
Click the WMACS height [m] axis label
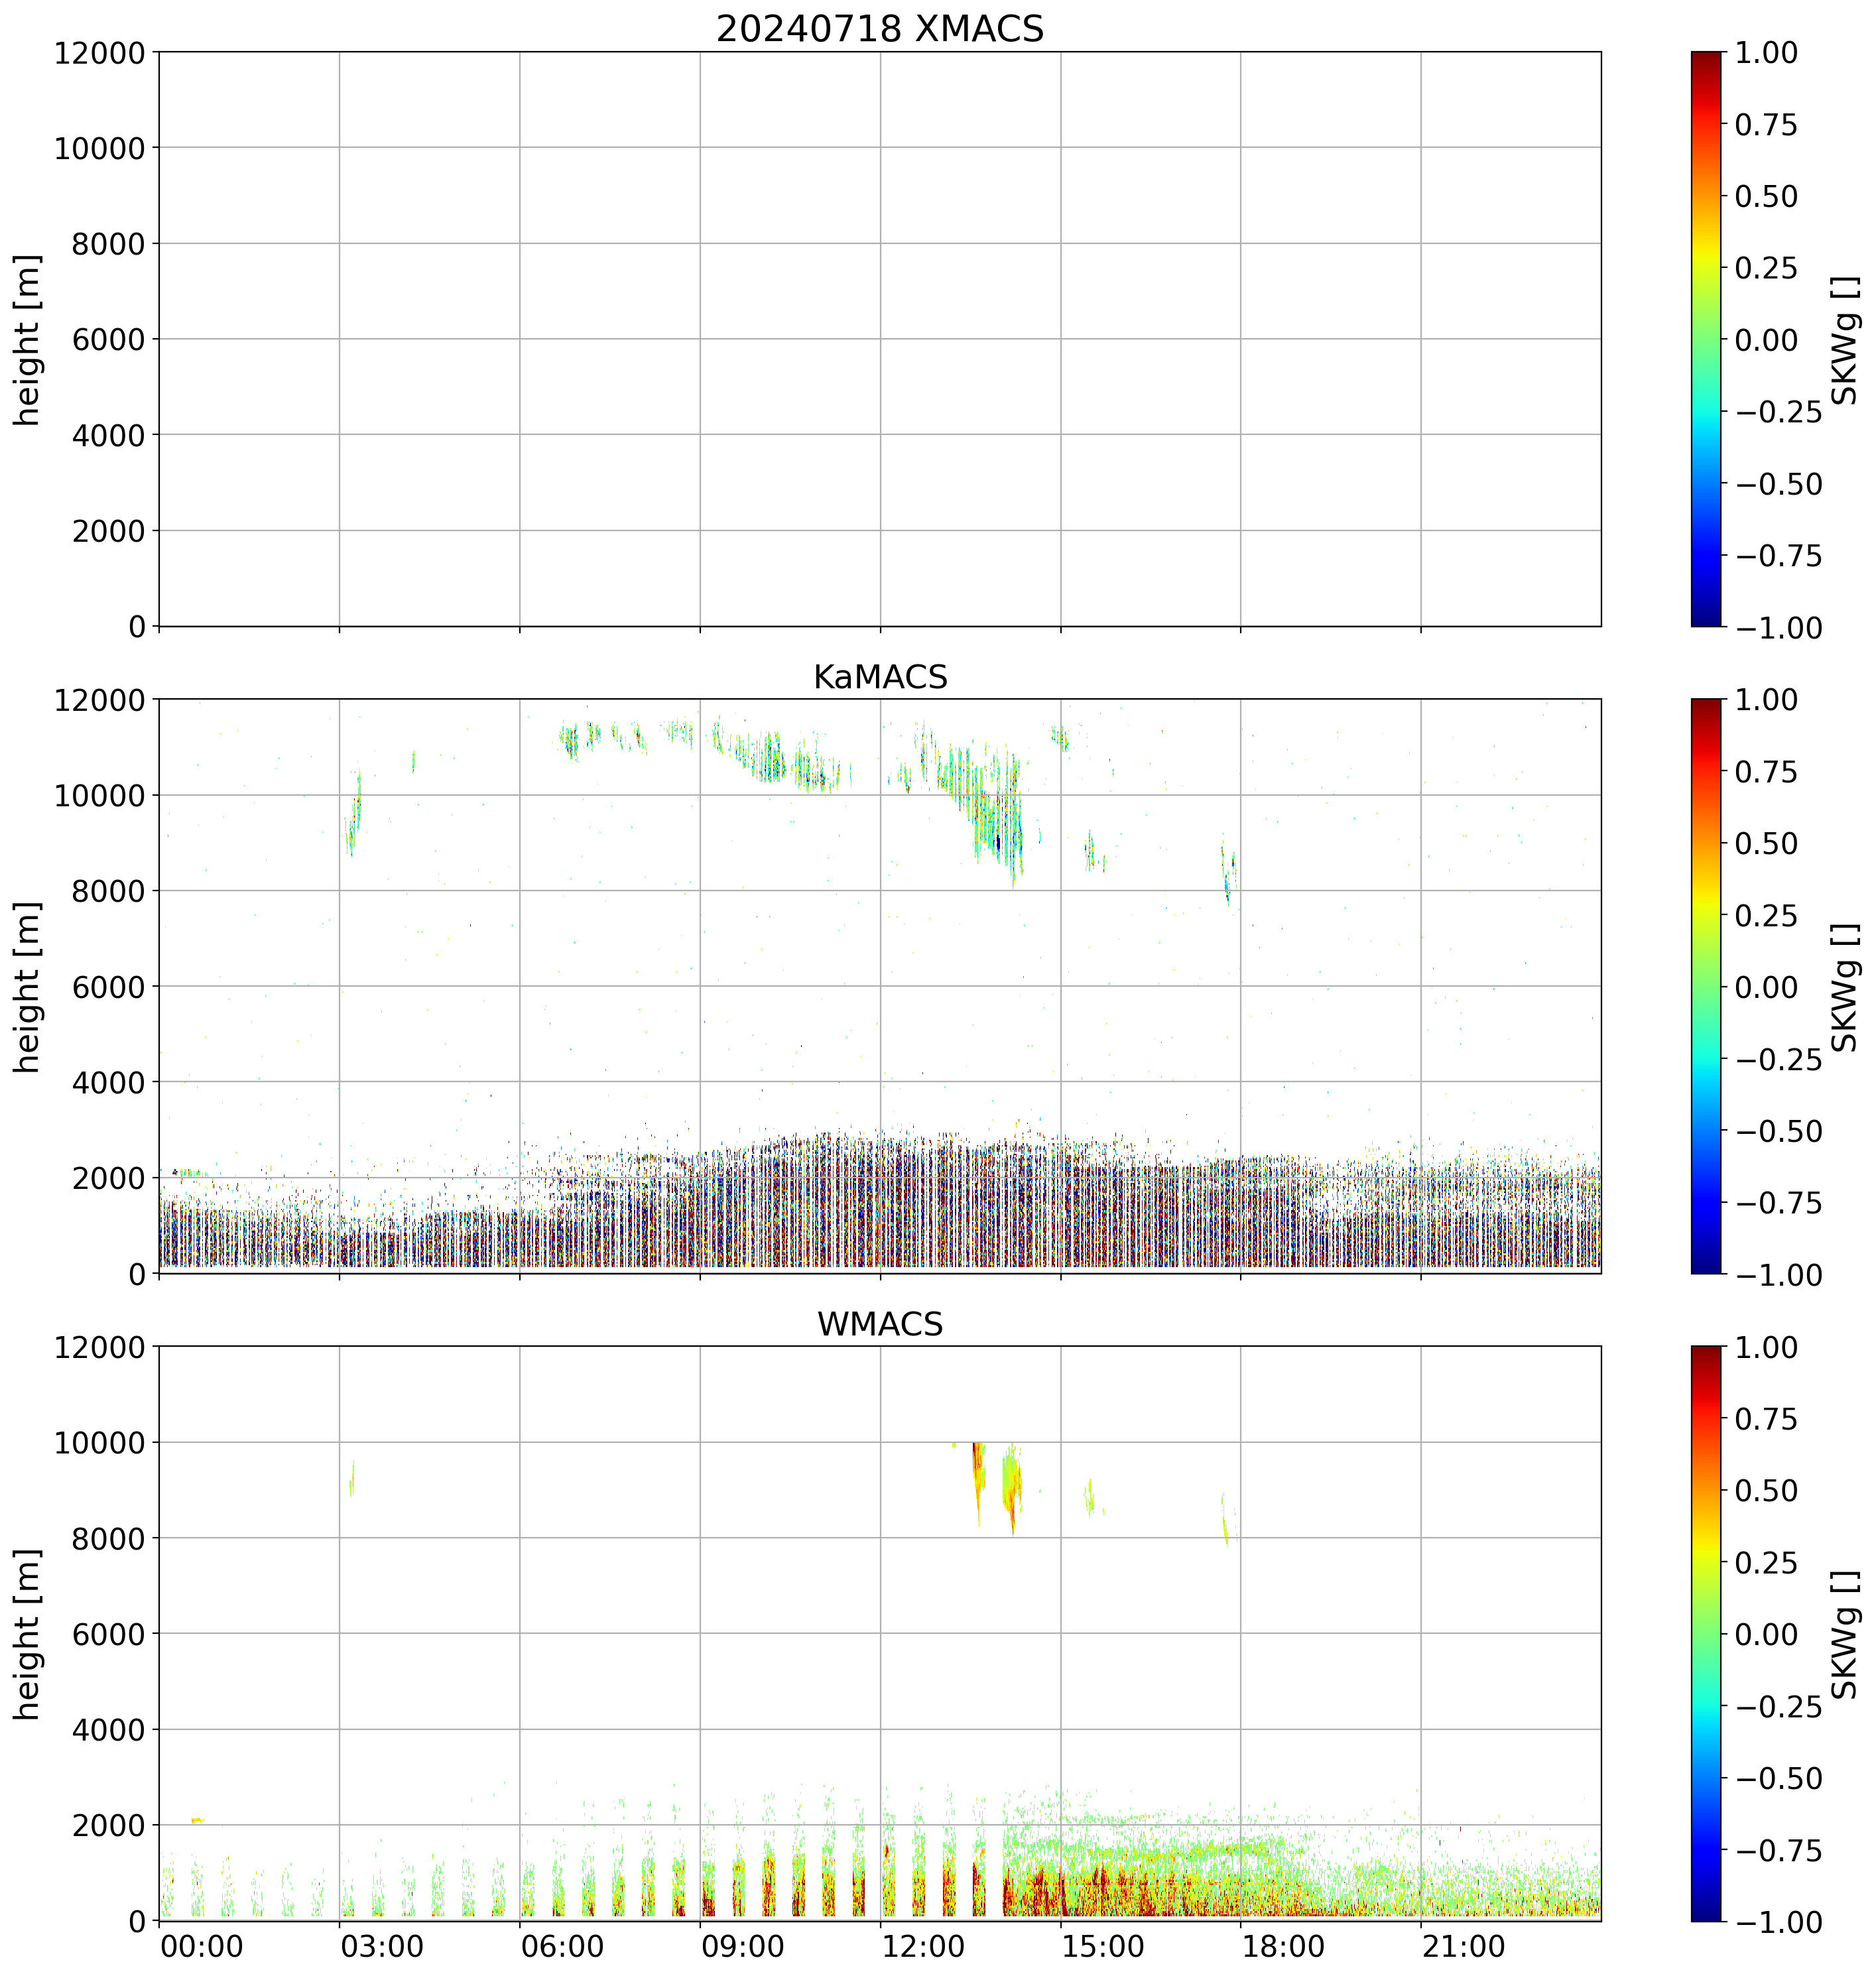point(28,1634)
